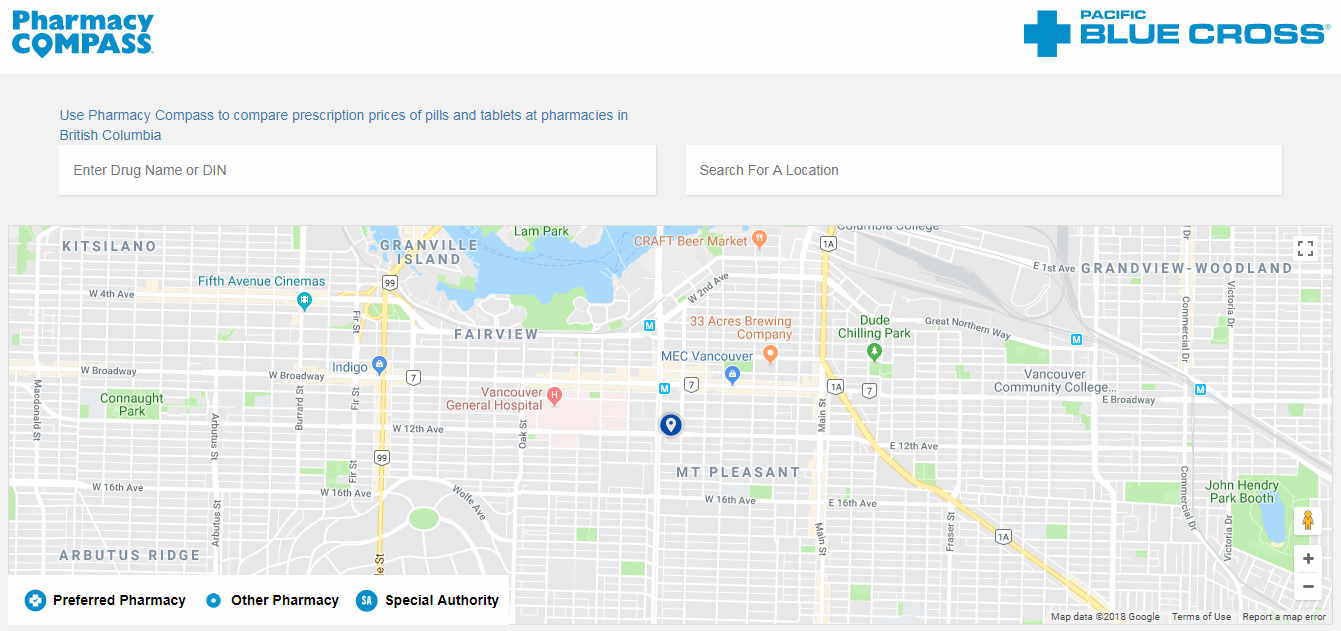Open 33 Acres Brewing Company marker

pyautogui.click(x=770, y=353)
